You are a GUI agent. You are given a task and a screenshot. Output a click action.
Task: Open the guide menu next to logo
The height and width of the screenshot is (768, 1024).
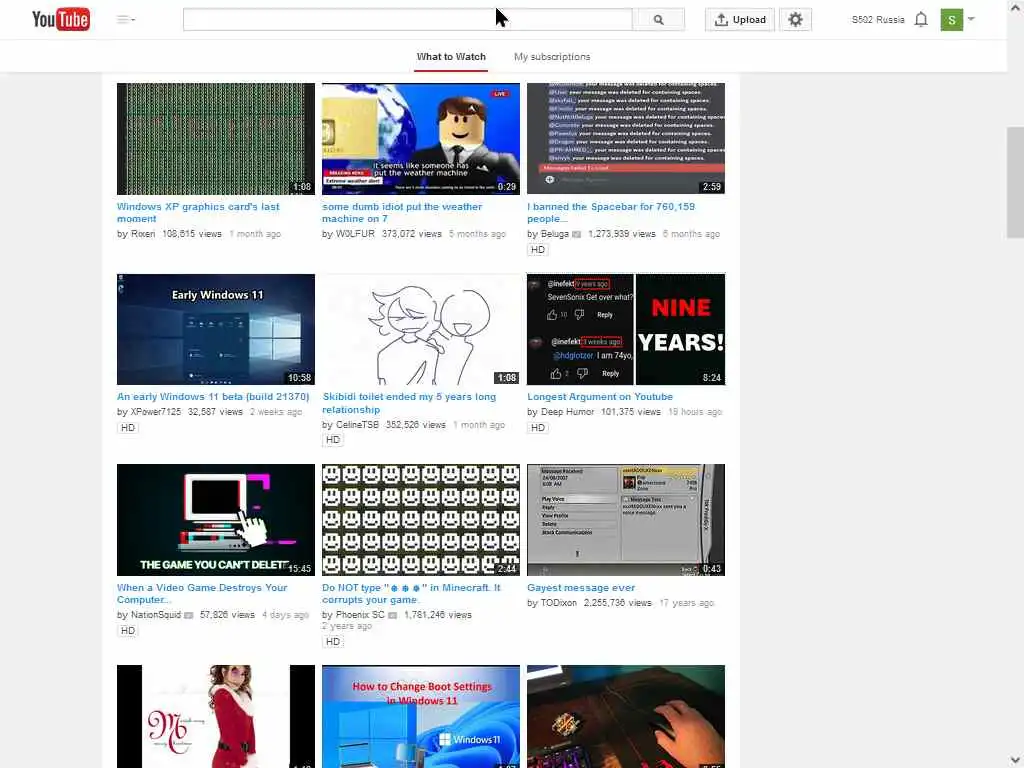tap(126, 20)
